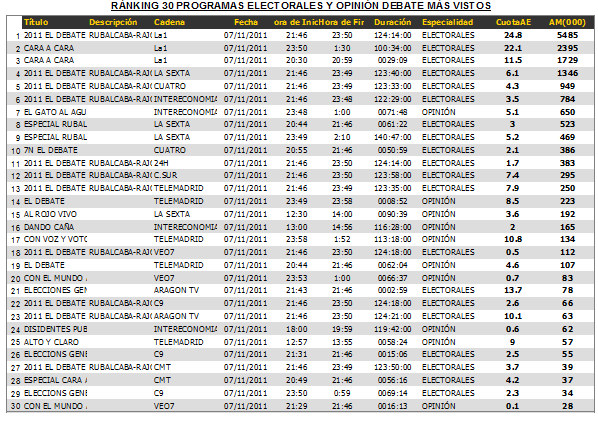Click title AL ROJO VIVO
This screenshot has height=421, width=598.
pos(50,214)
